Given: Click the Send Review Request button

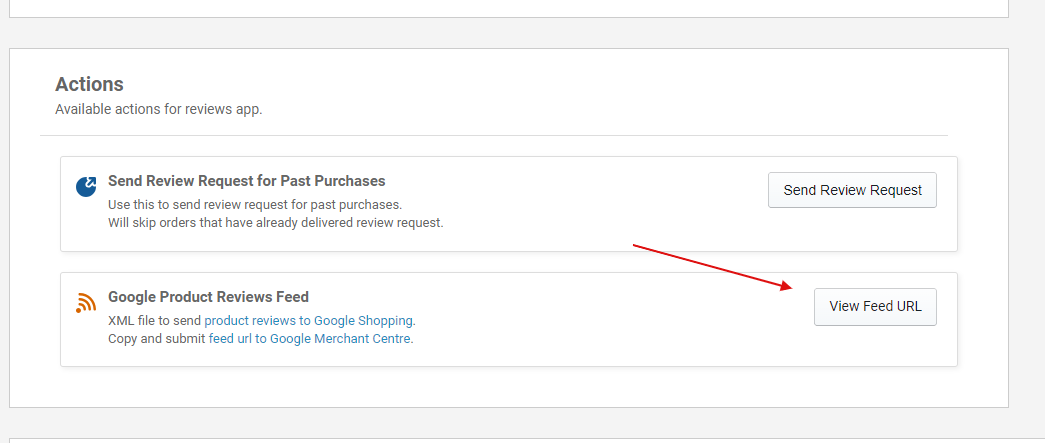Looking at the screenshot, I should 852,190.
